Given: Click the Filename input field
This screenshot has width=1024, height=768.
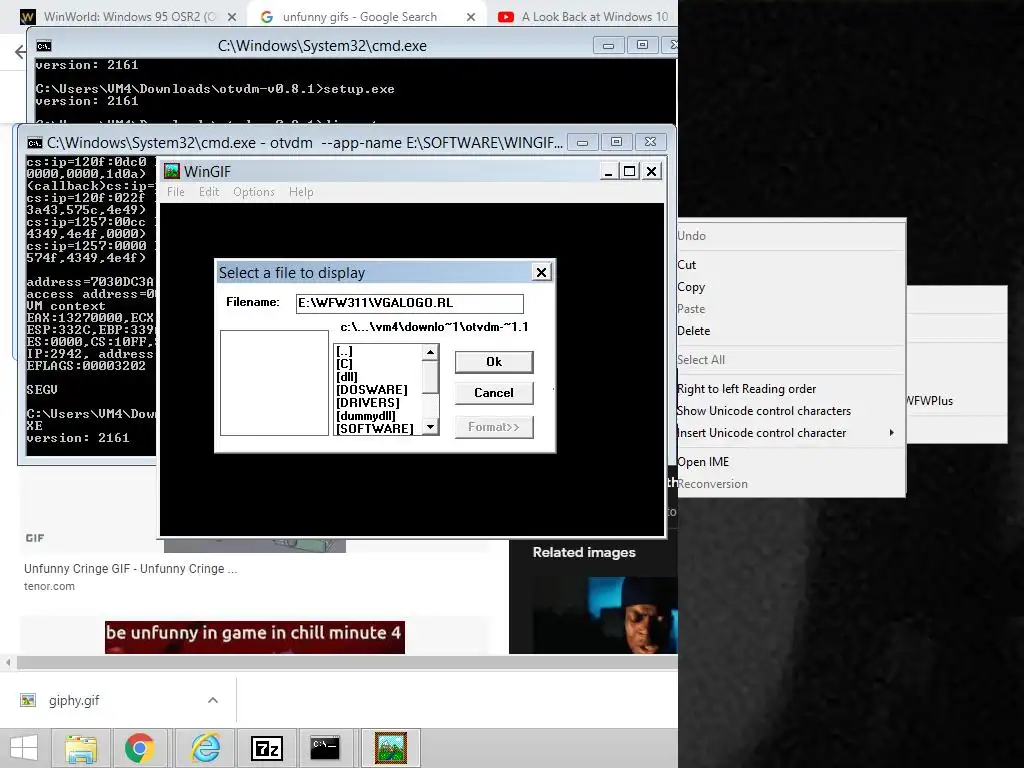Looking at the screenshot, I should [x=409, y=303].
